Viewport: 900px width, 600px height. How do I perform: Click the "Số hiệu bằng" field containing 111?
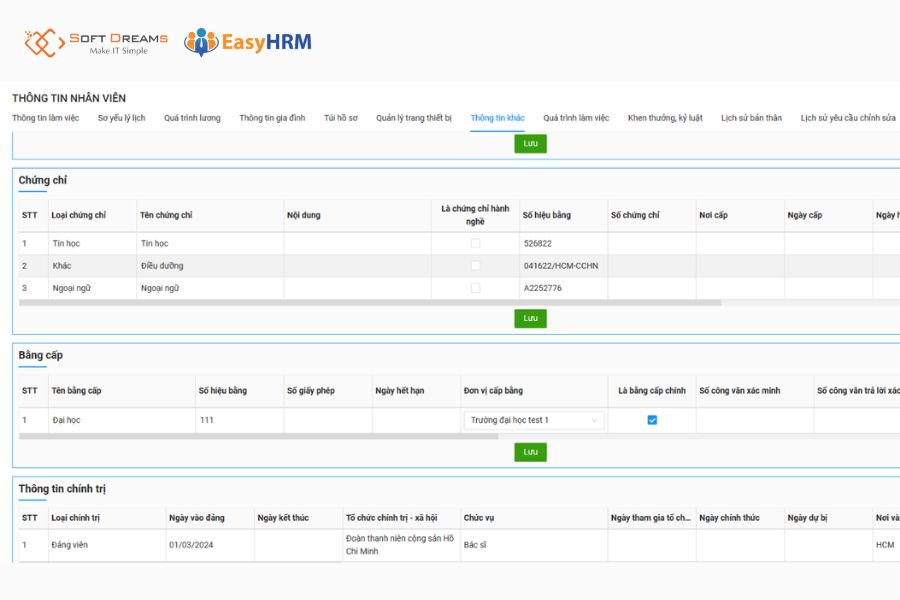click(x=239, y=420)
